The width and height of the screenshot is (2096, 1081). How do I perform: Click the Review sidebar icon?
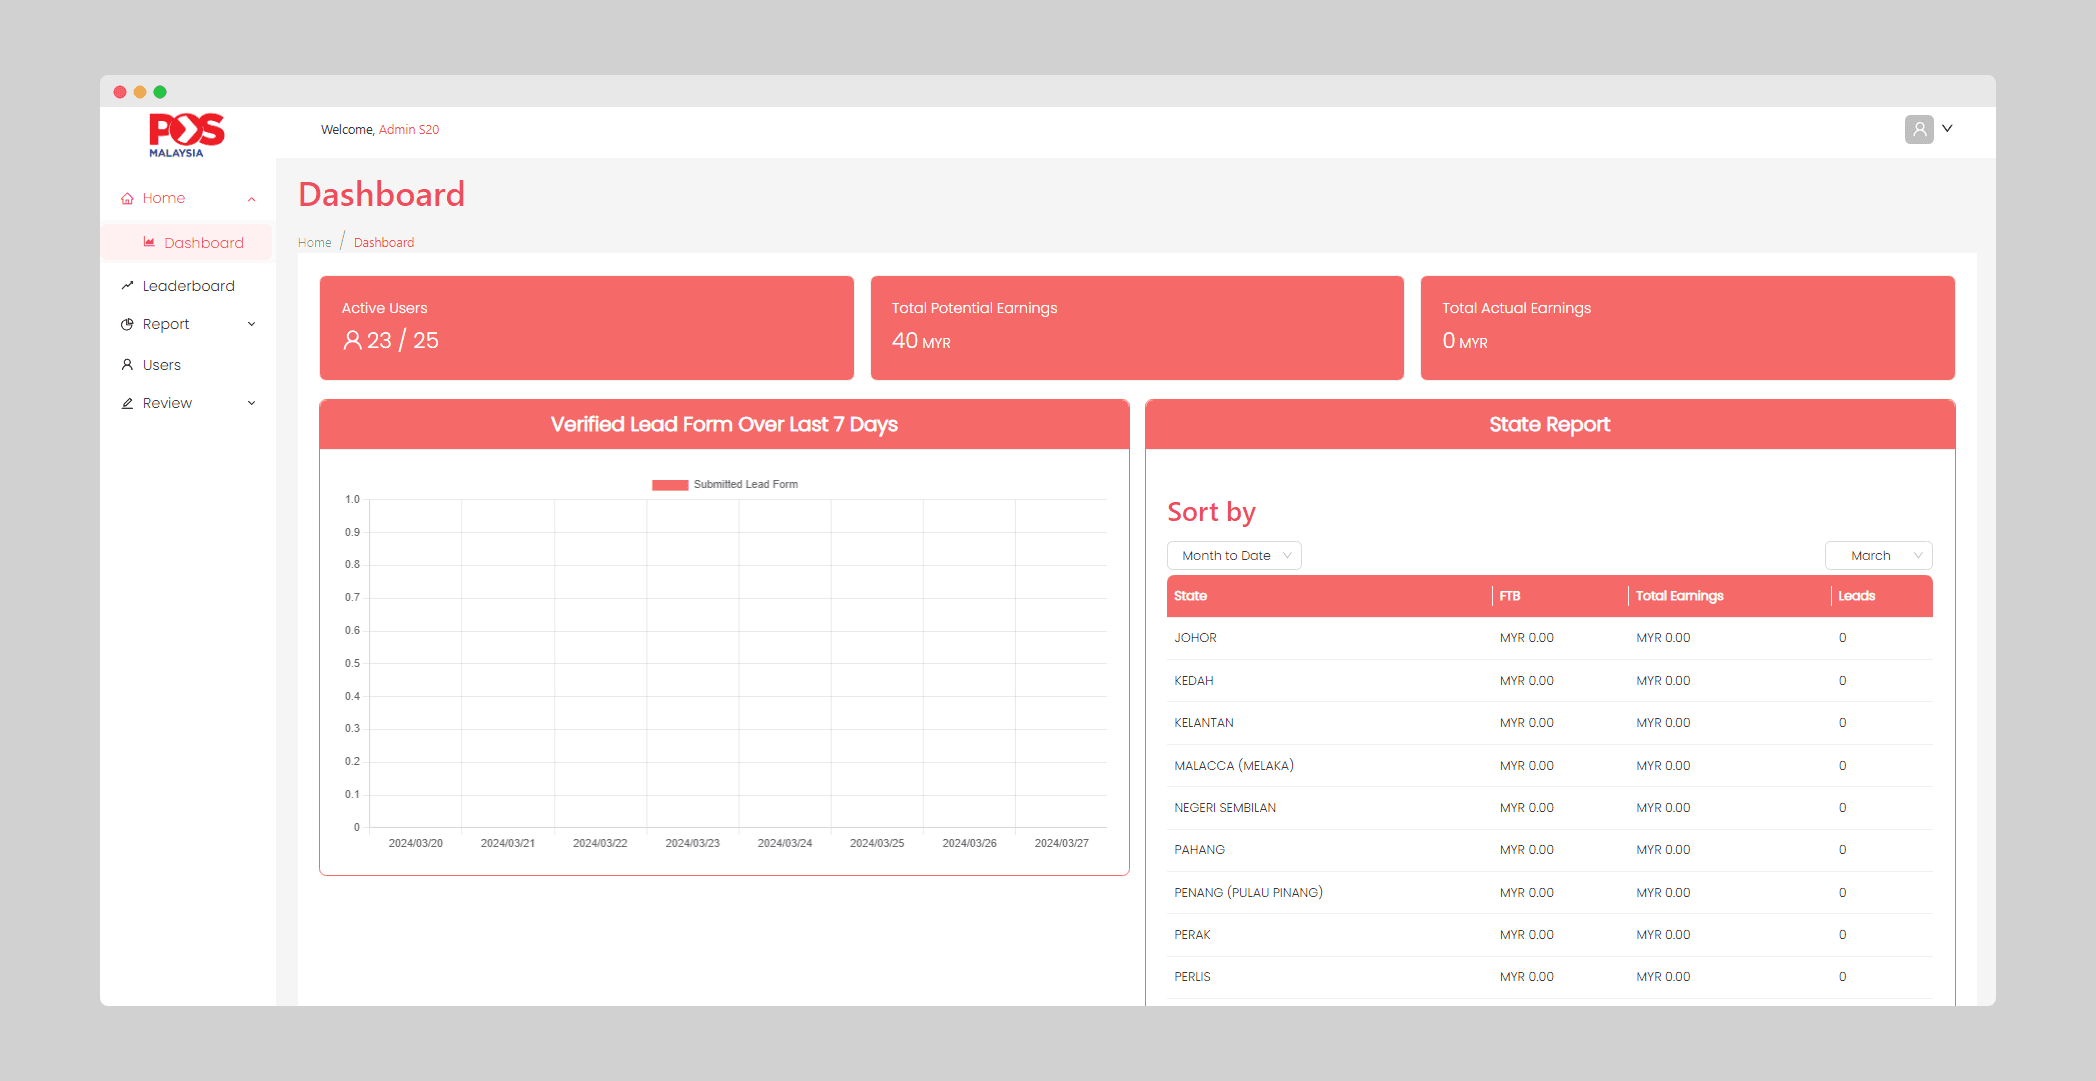(x=127, y=403)
